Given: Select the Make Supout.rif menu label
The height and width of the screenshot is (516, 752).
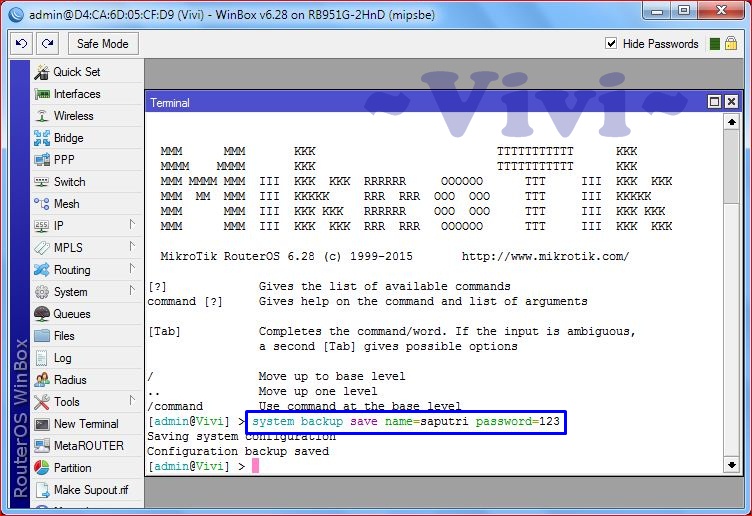Looking at the screenshot, I should [91, 490].
